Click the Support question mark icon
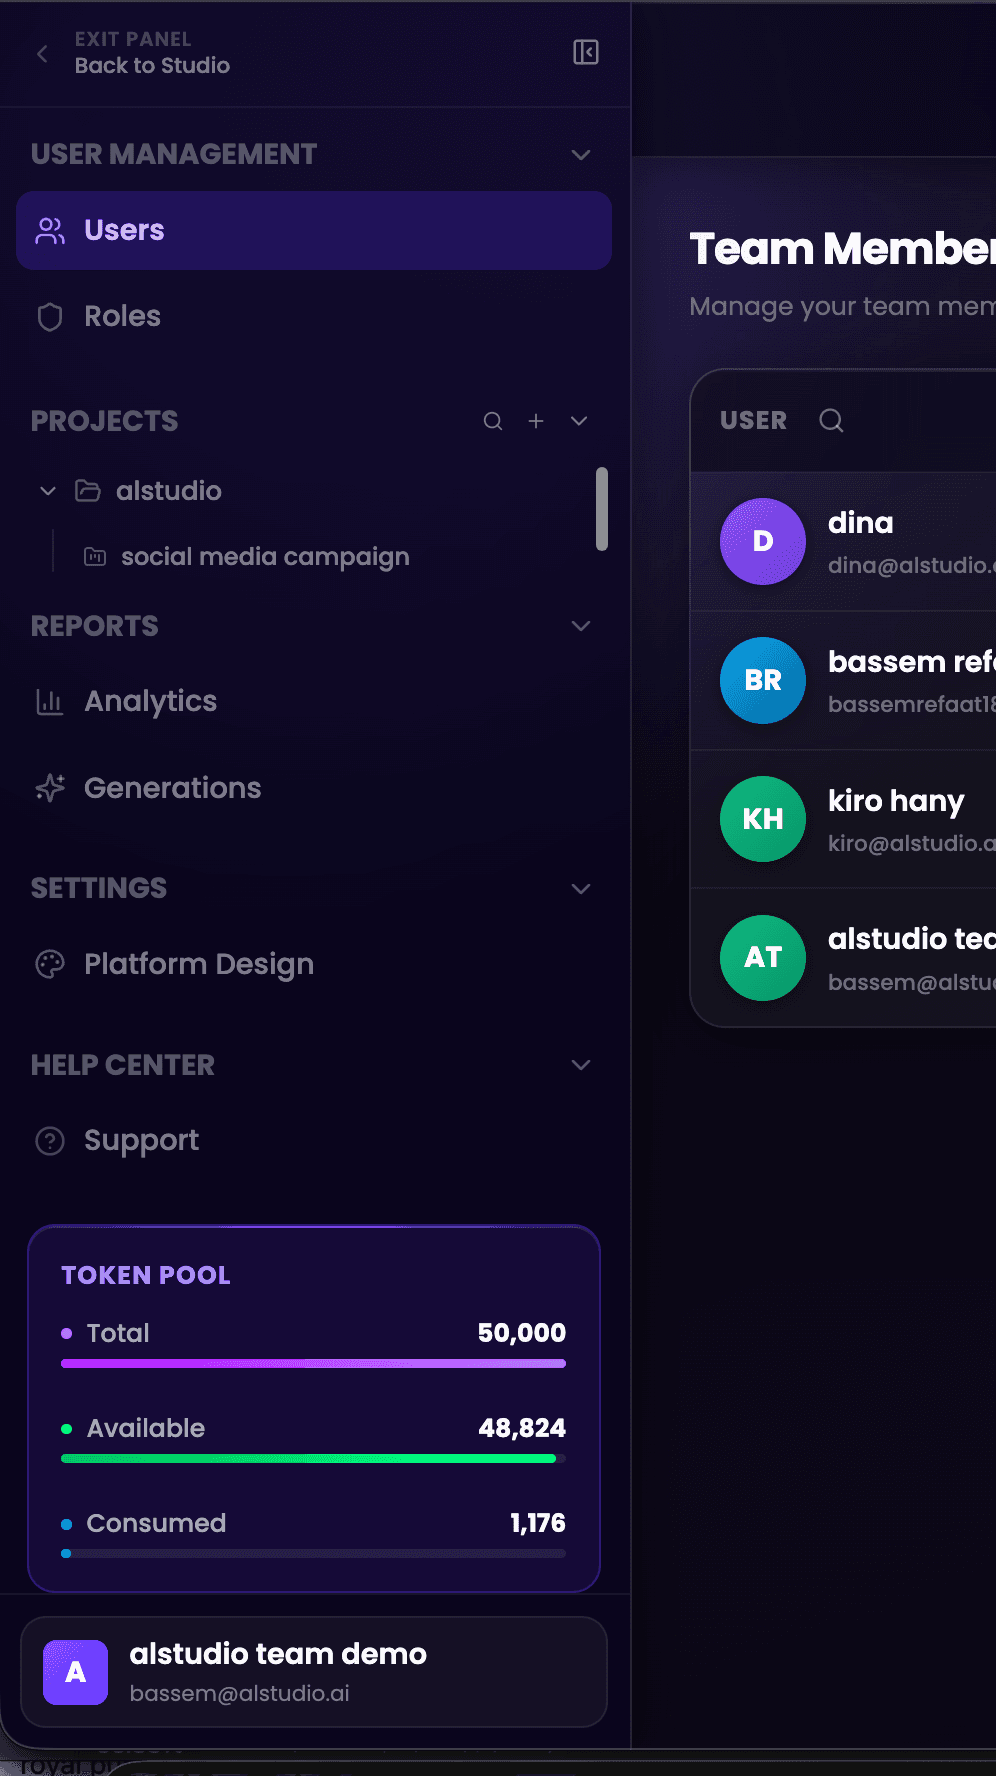This screenshot has width=996, height=1776. click(50, 1141)
